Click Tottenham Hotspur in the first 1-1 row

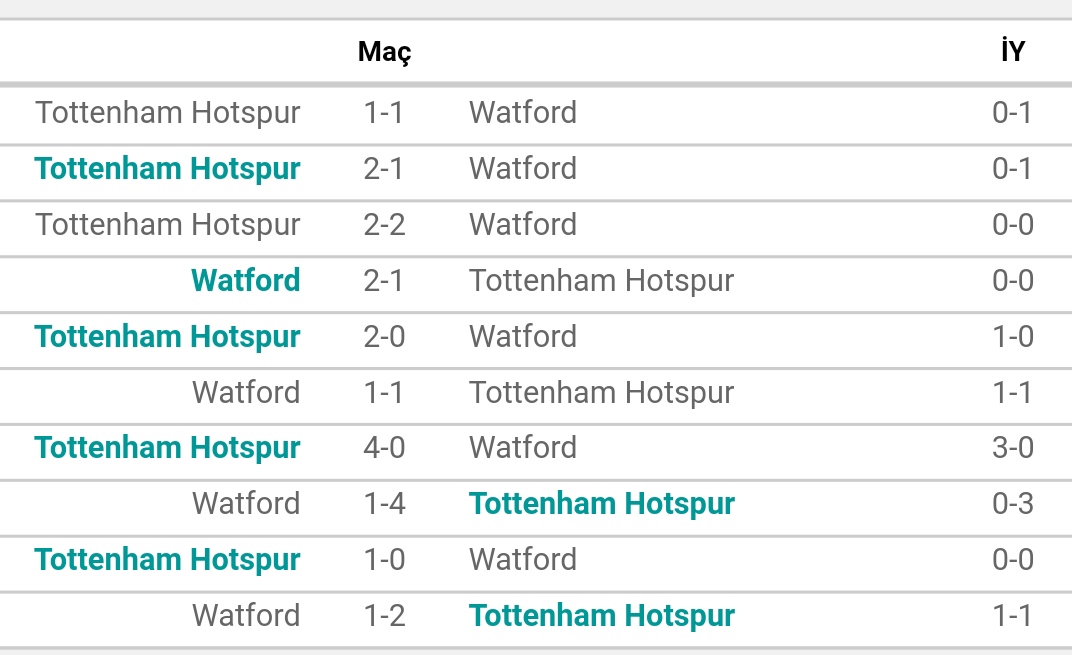pos(168,113)
